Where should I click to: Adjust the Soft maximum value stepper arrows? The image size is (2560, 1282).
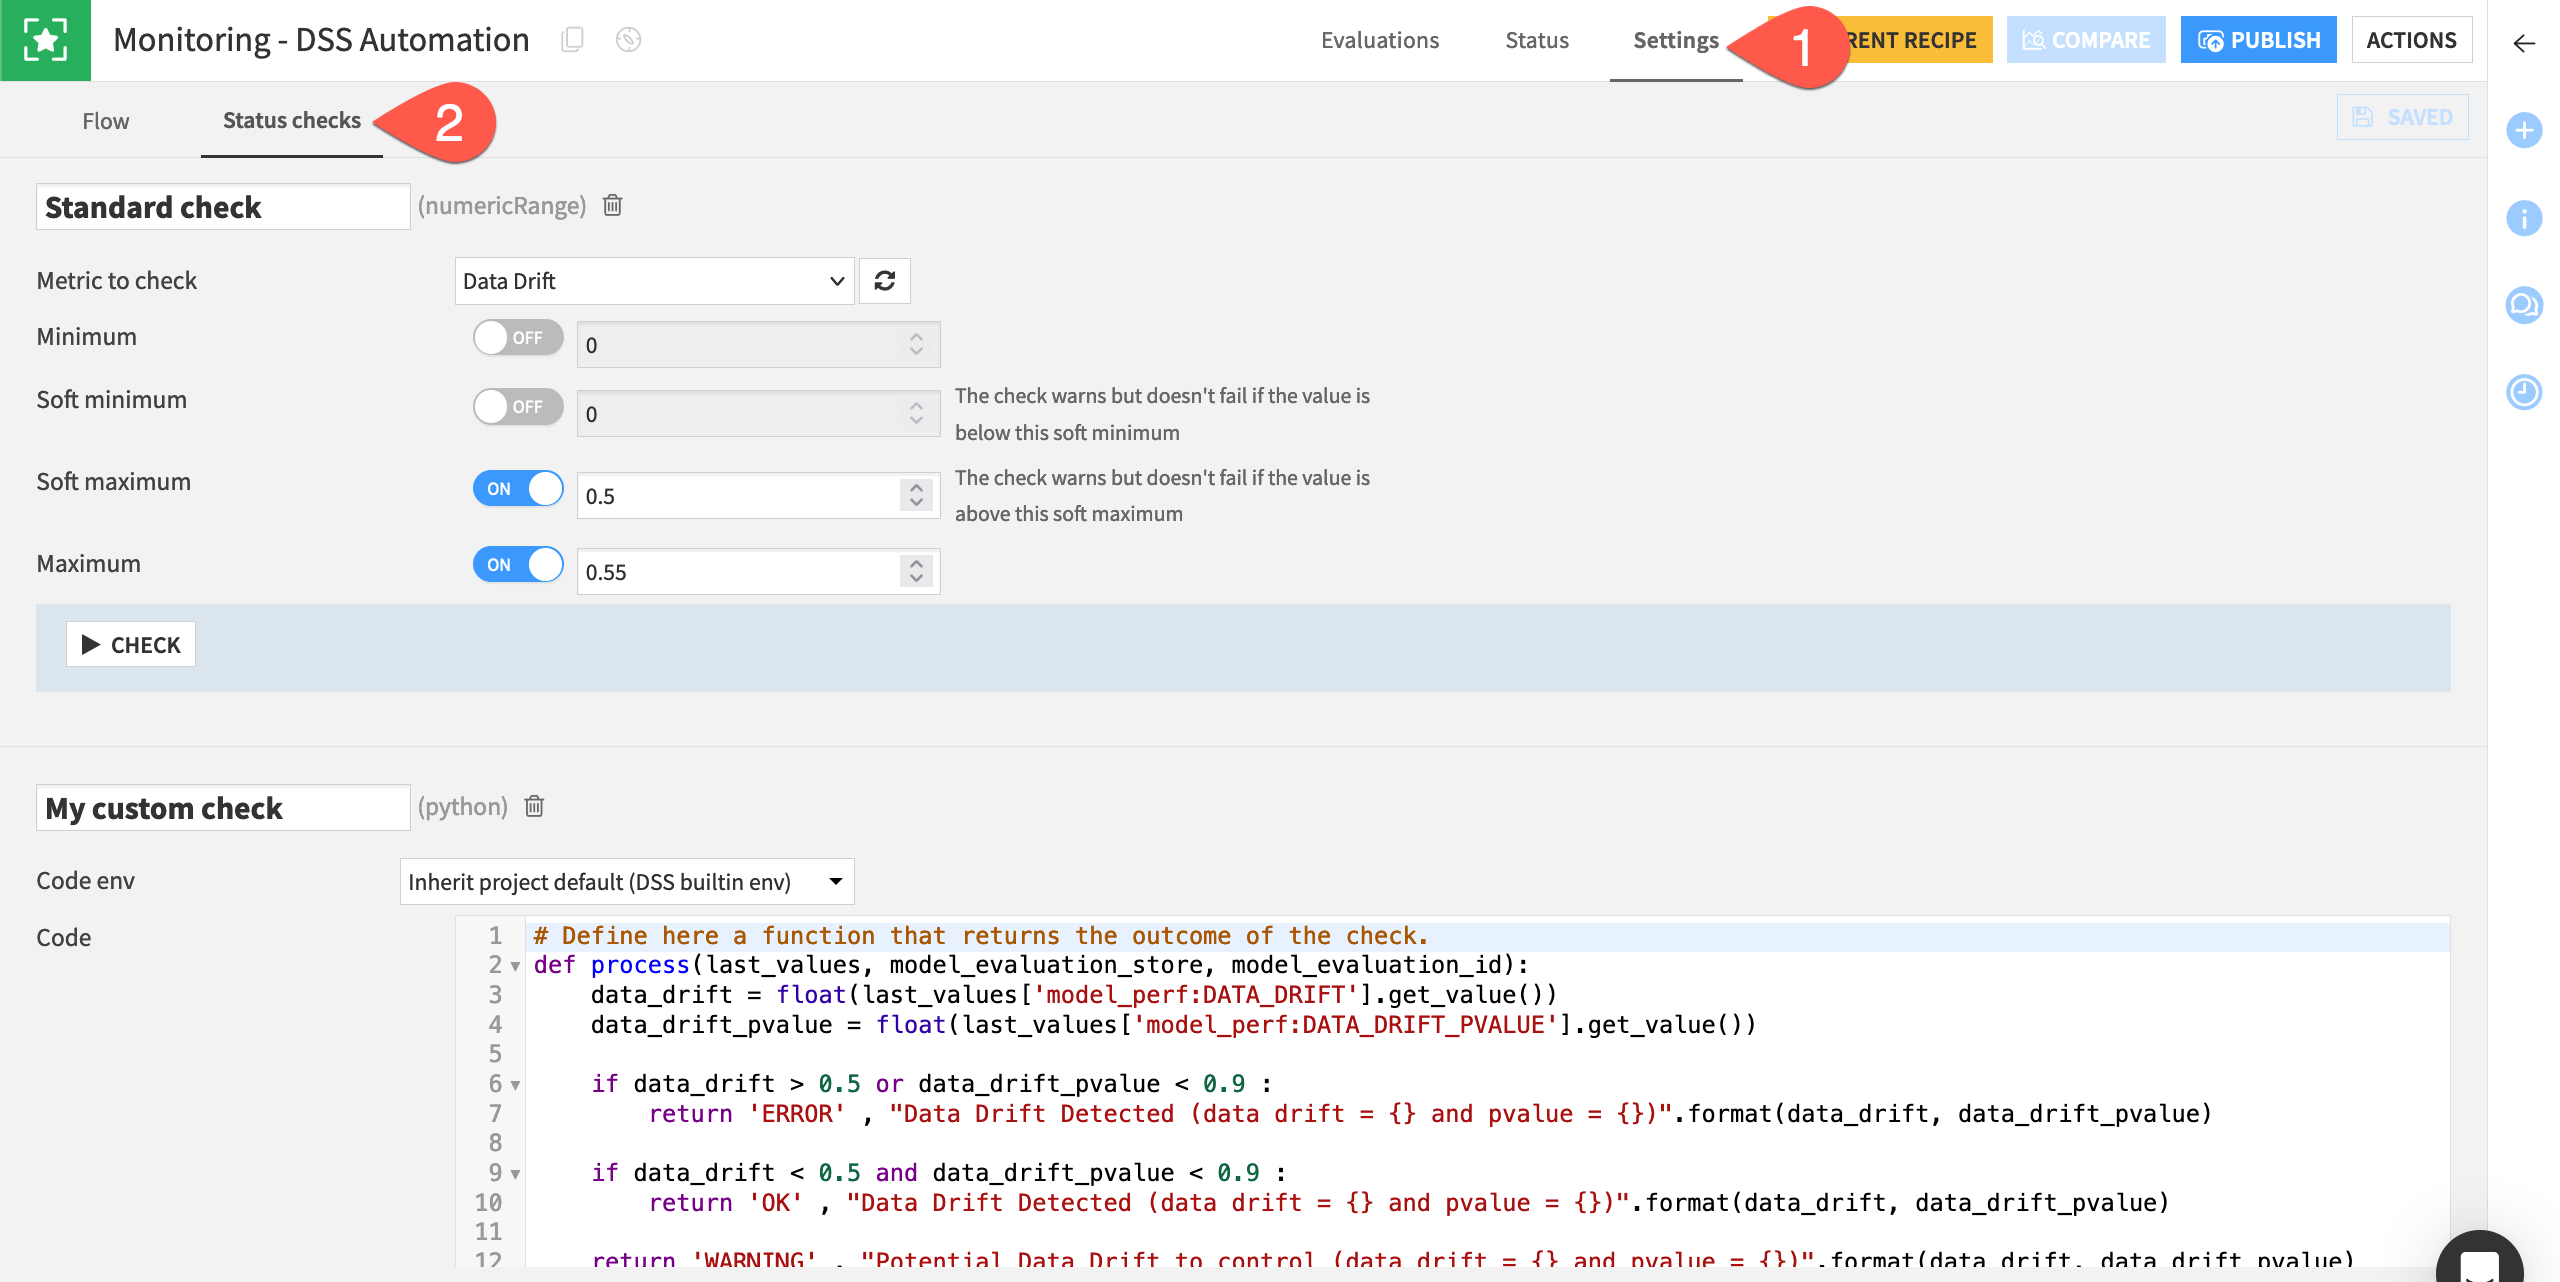[916, 496]
